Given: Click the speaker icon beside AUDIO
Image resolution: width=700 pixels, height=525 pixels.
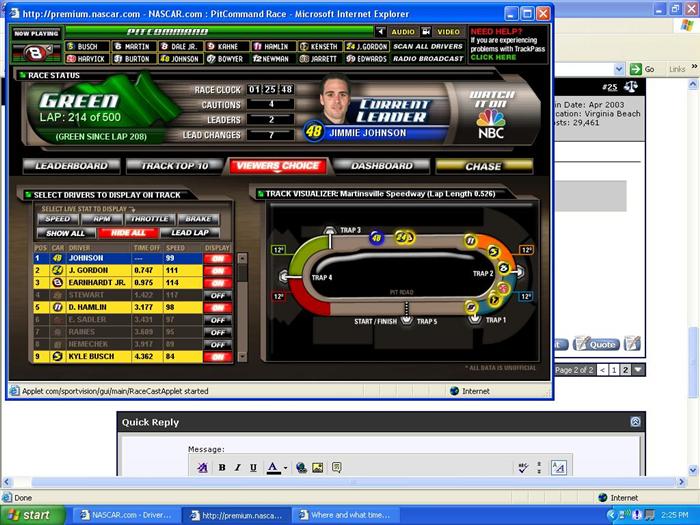Looking at the screenshot, I should coord(381,32).
